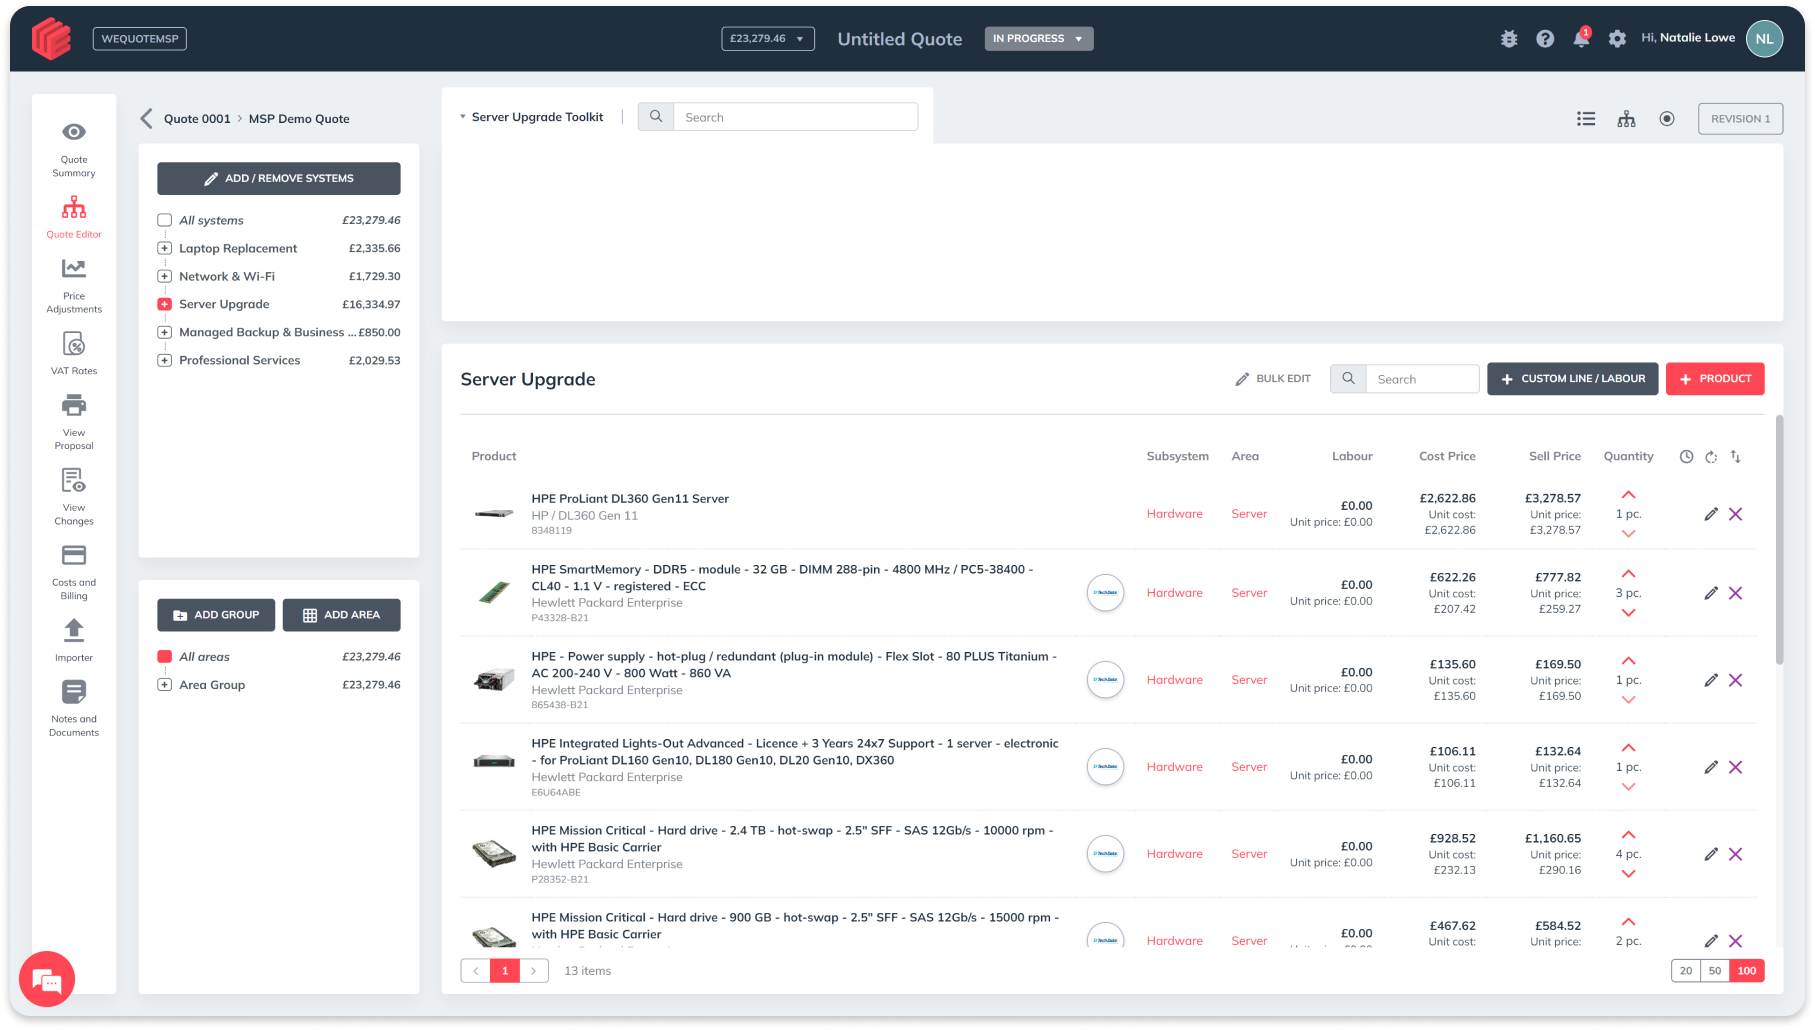Click the Add / Remove Systems button
Image resolution: width=1815 pixels, height=1030 pixels.
click(x=279, y=178)
